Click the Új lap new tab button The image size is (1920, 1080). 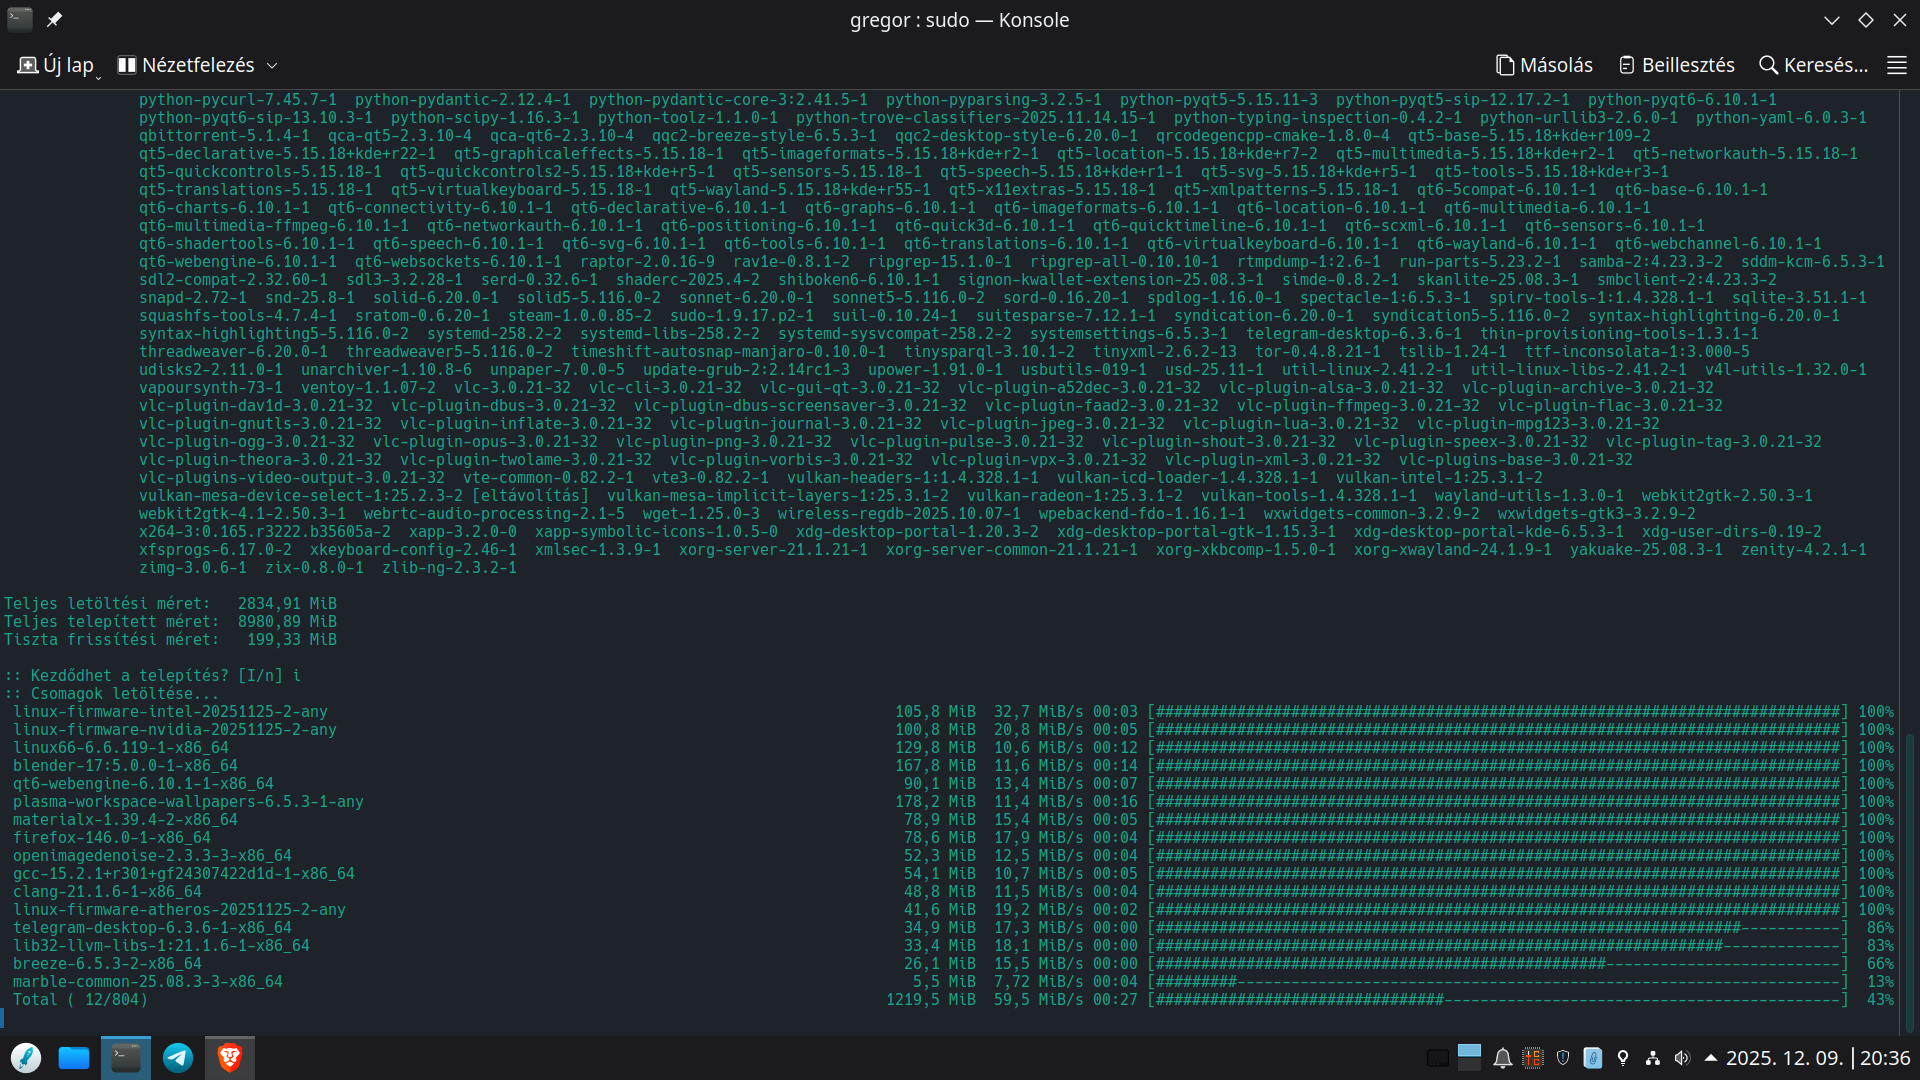(57, 65)
